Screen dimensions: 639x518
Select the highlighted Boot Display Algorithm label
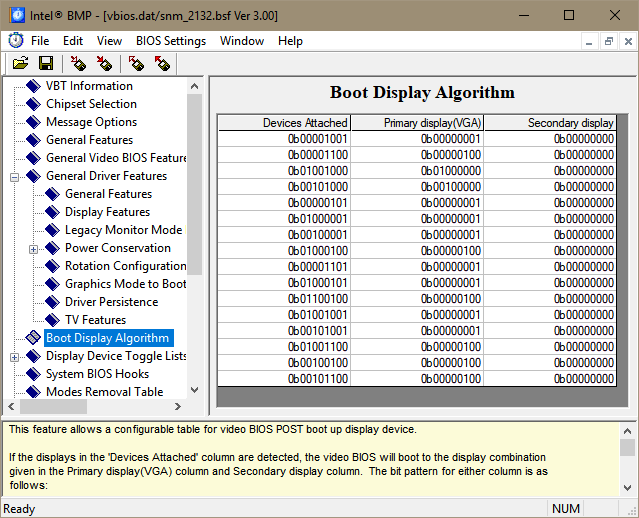tap(108, 338)
